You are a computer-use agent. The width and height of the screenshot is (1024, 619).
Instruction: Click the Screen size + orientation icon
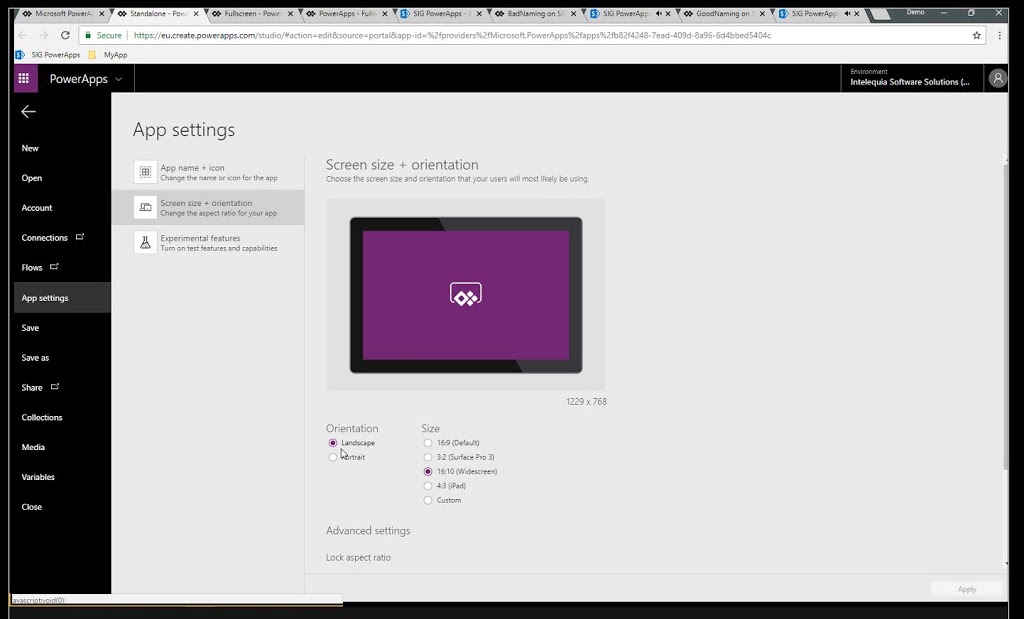pos(145,208)
